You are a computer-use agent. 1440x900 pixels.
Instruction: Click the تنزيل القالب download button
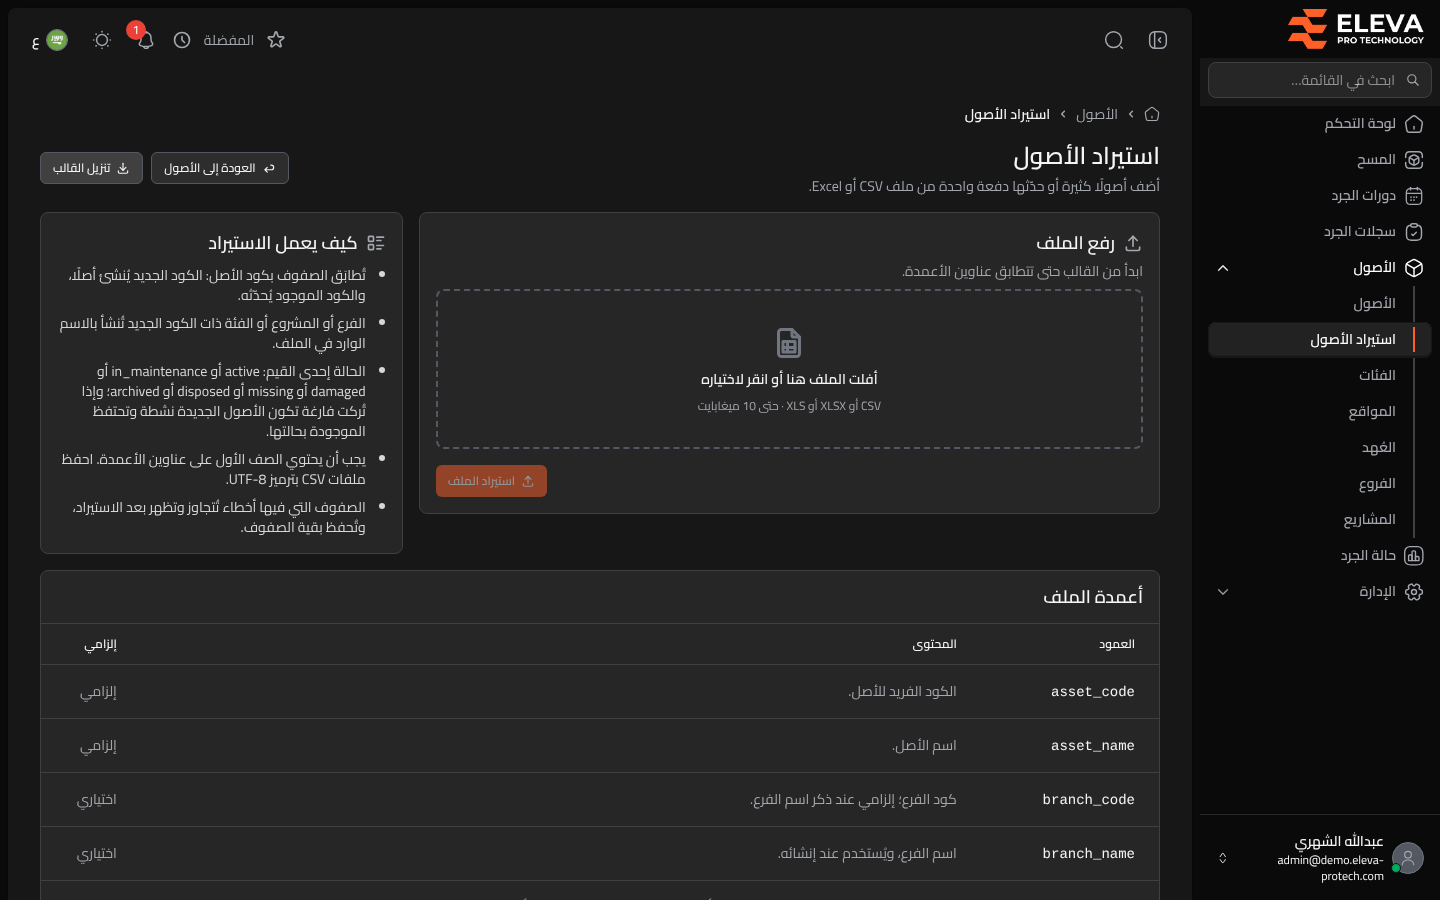point(91,168)
